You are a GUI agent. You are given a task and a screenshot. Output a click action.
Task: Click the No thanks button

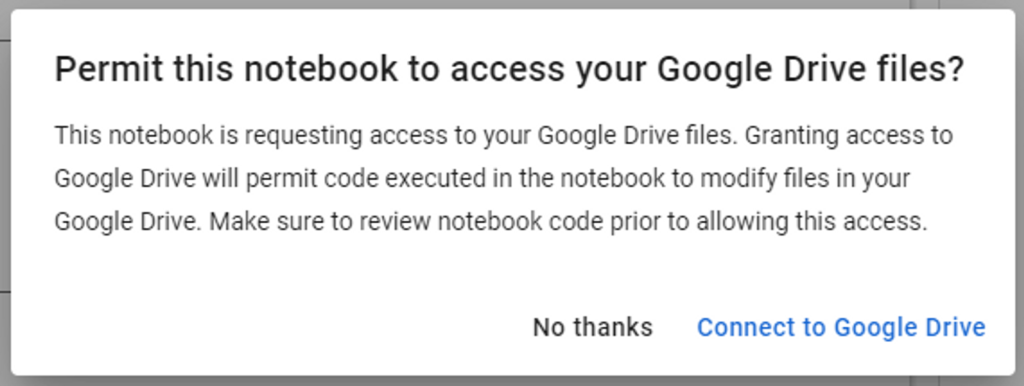tap(592, 327)
